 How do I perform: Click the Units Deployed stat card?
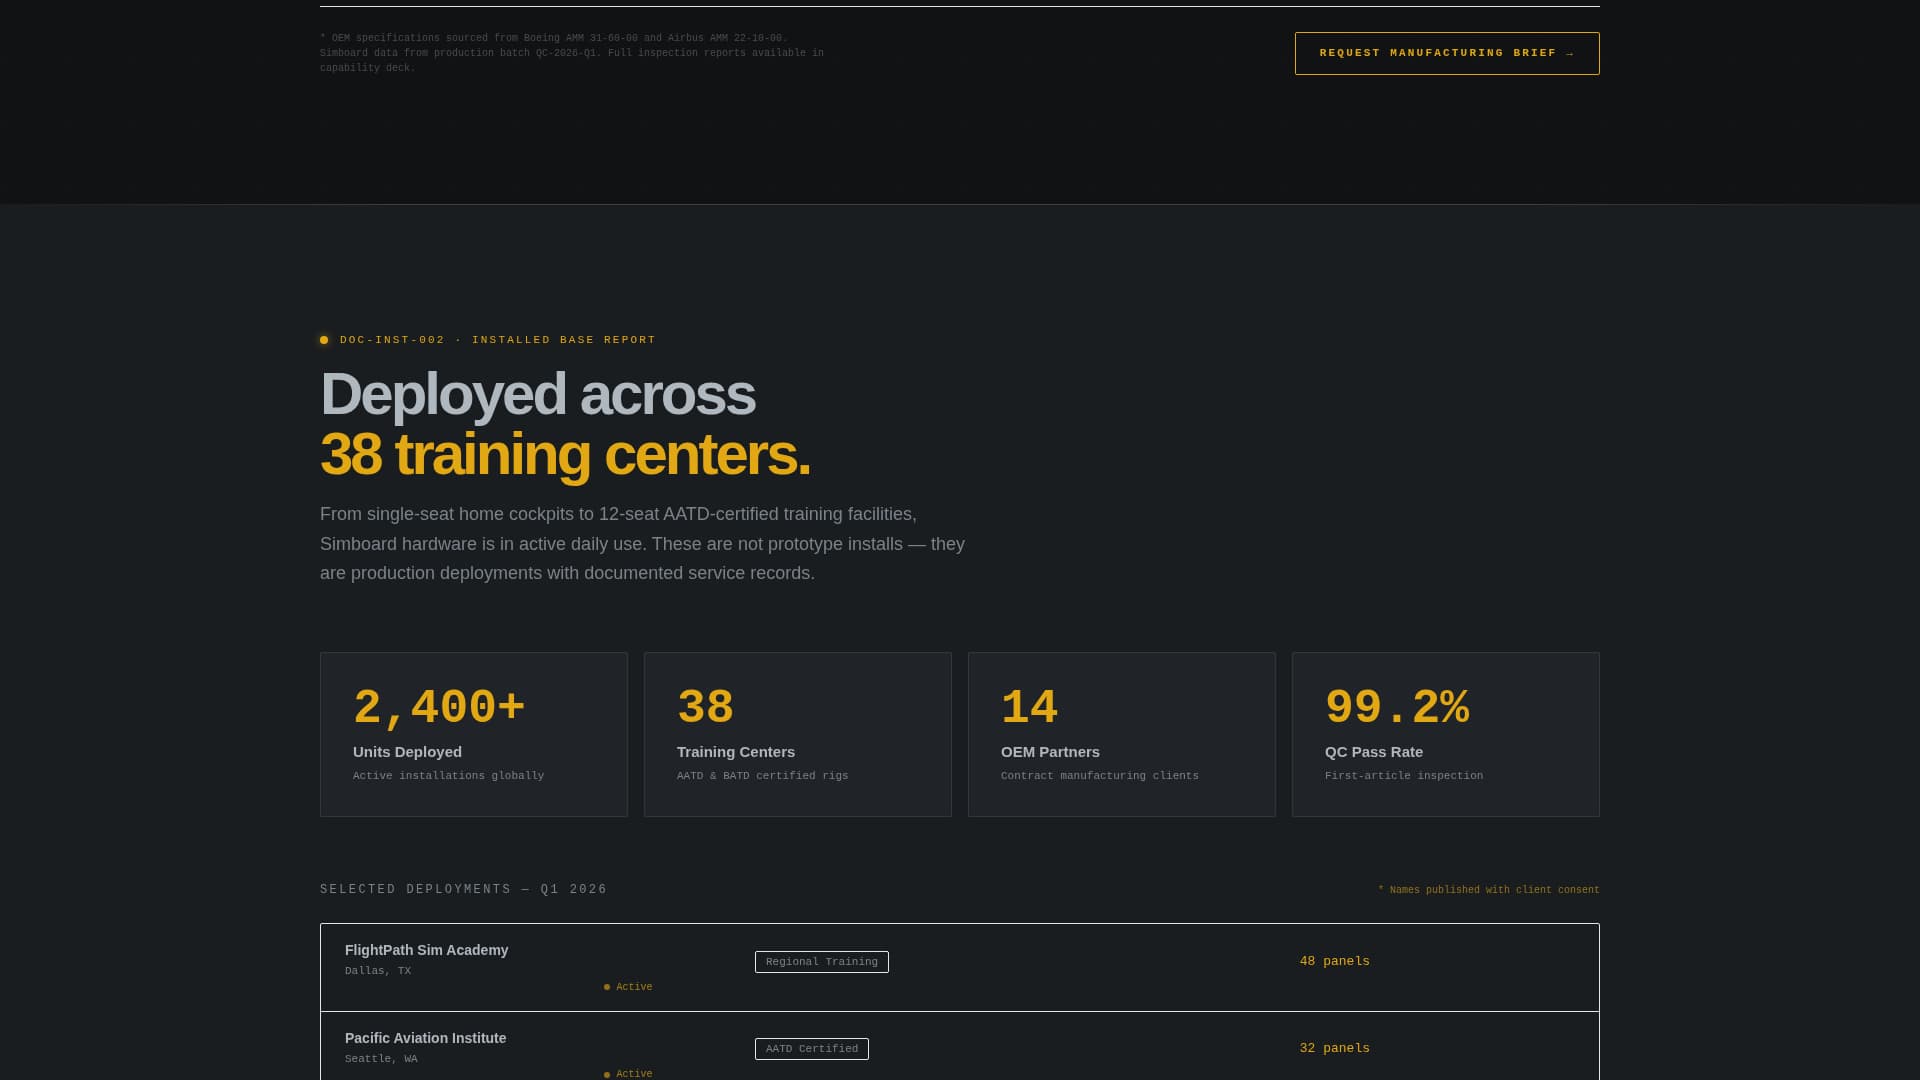pos(473,733)
